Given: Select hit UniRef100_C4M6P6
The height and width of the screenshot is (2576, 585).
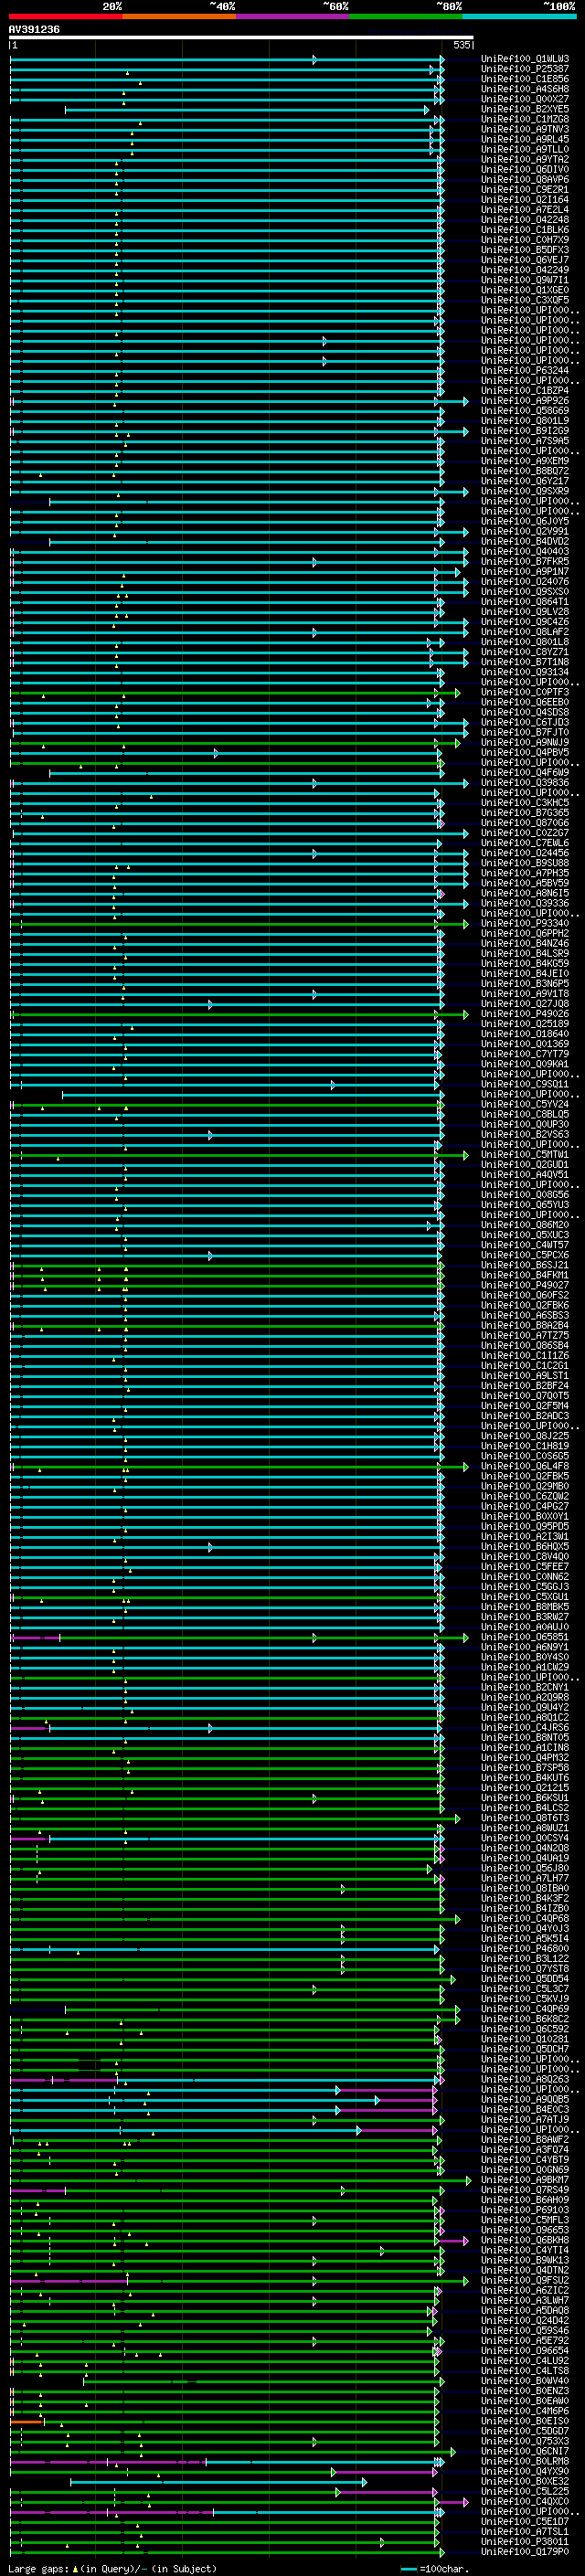Looking at the screenshot, I should pyautogui.click(x=524, y=2411).
